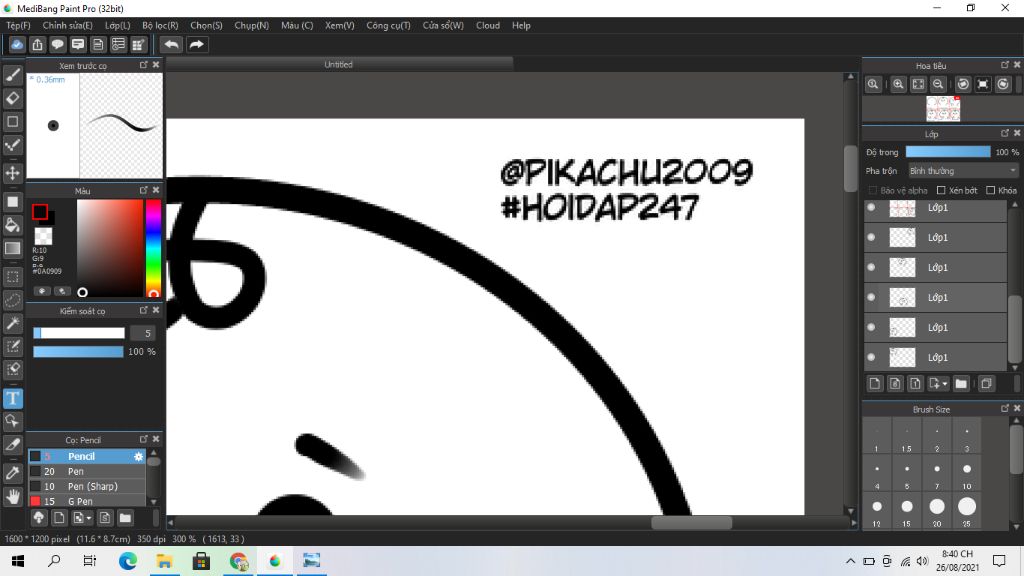Open the Chỉnh sửa(E) menu

[x=67, y=25]
